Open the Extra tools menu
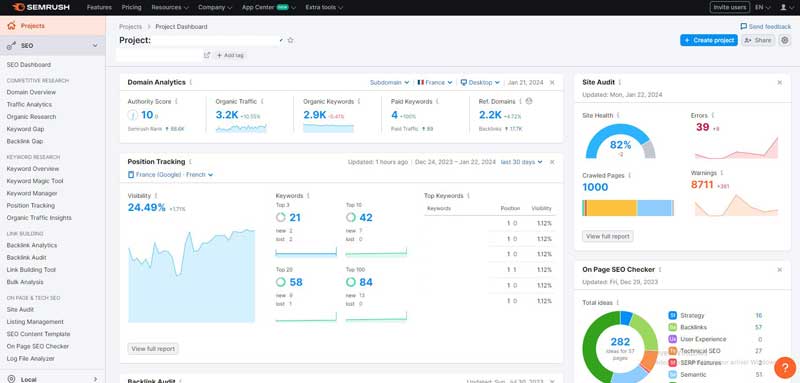This screenshot has width=800, height=383. point(324,8)
